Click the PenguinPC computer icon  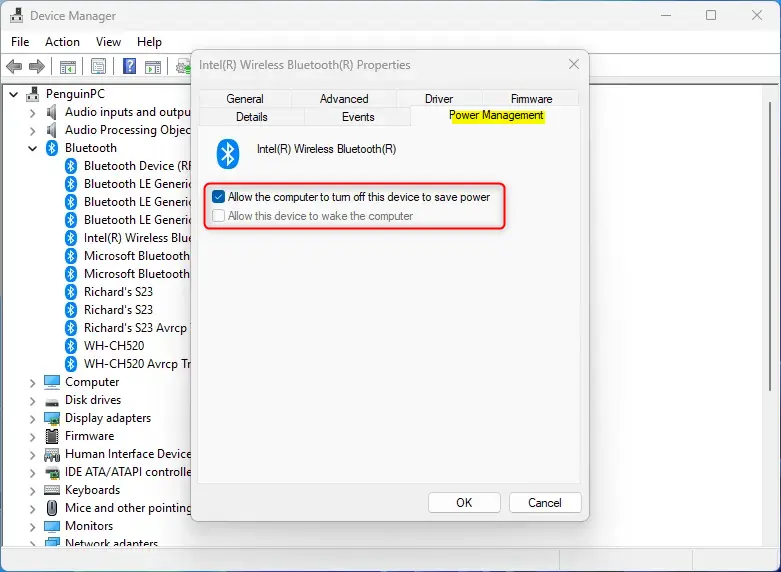tap(33, 94)
